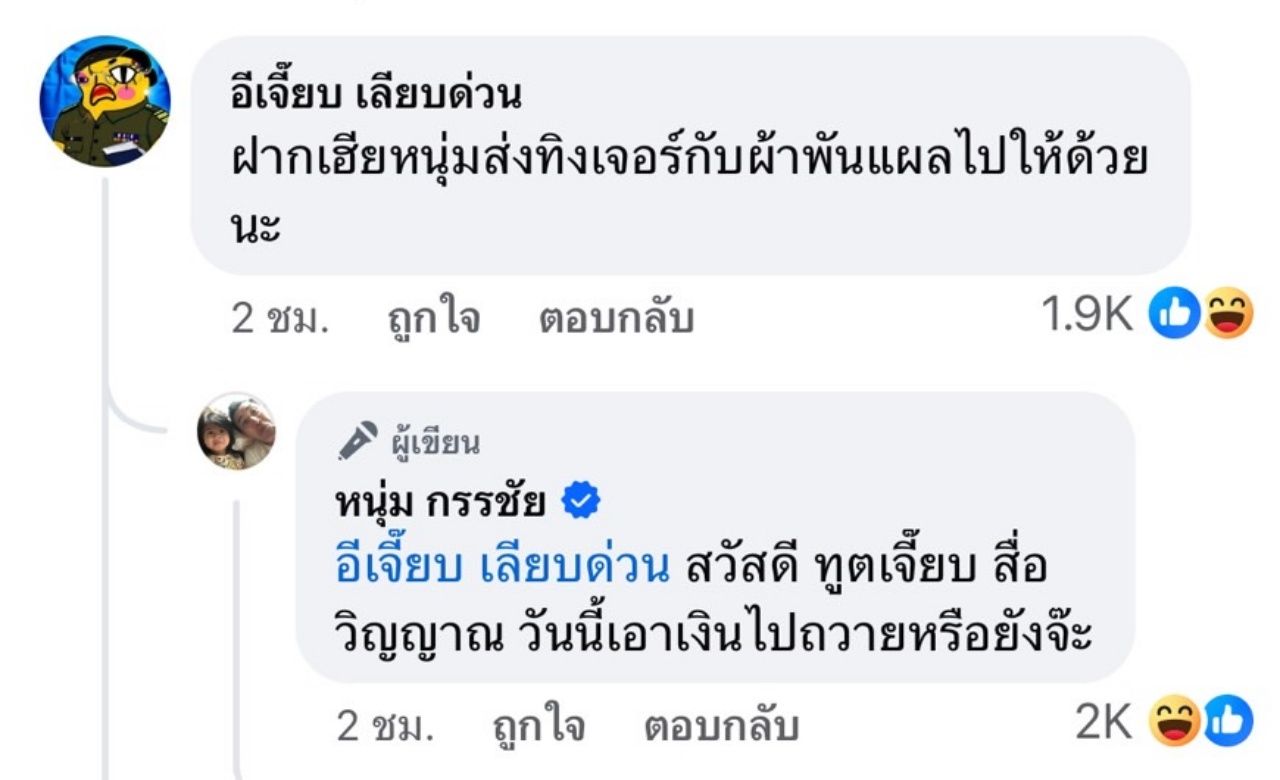Click the yellow cartoon avatar of the top commenter
Viewport: 1280px width, 780px height.
pos(105,101)
